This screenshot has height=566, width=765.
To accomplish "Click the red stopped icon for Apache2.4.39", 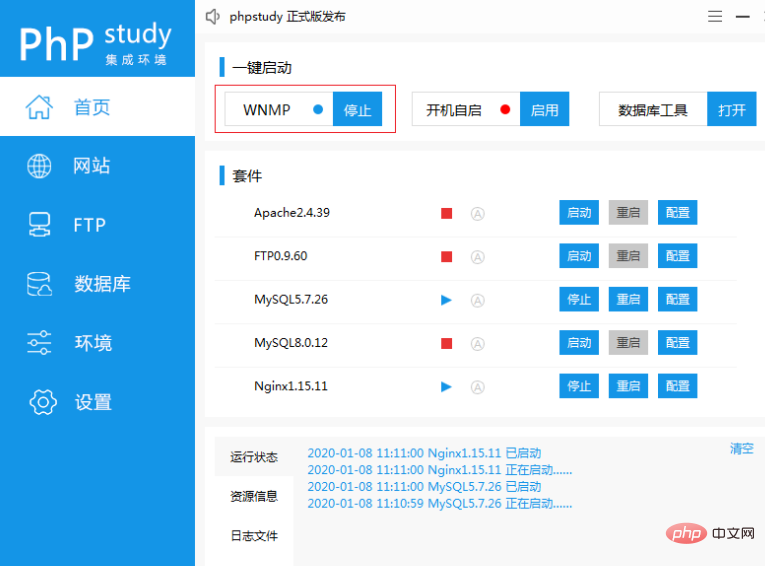I will click(x=446, y=213).
